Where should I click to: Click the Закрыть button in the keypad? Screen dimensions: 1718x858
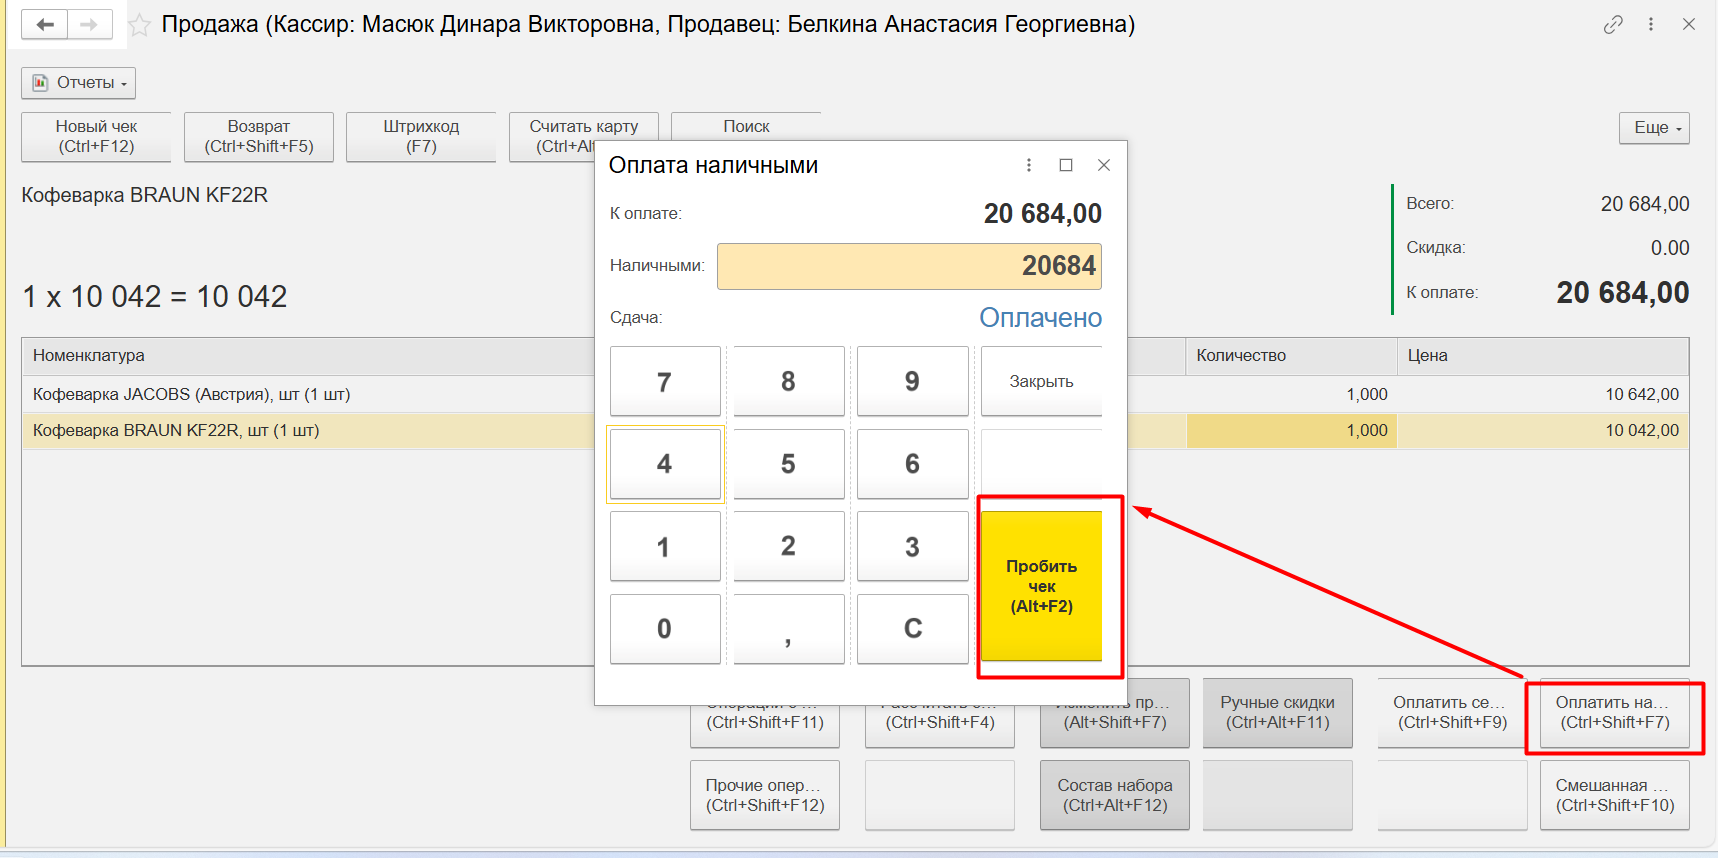[1041, 381]
